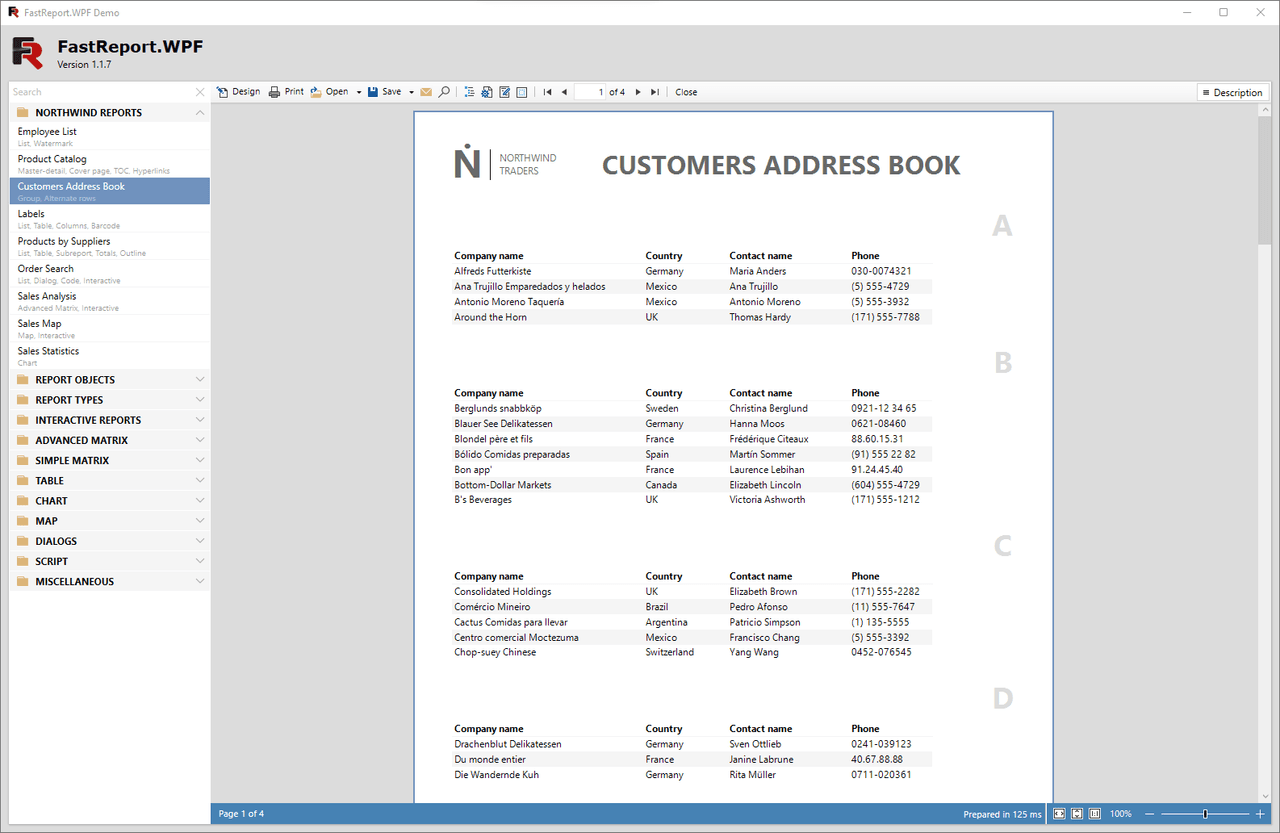Go to the first page
This screenshot has height=833, width=1280.
tap(547, 92)
